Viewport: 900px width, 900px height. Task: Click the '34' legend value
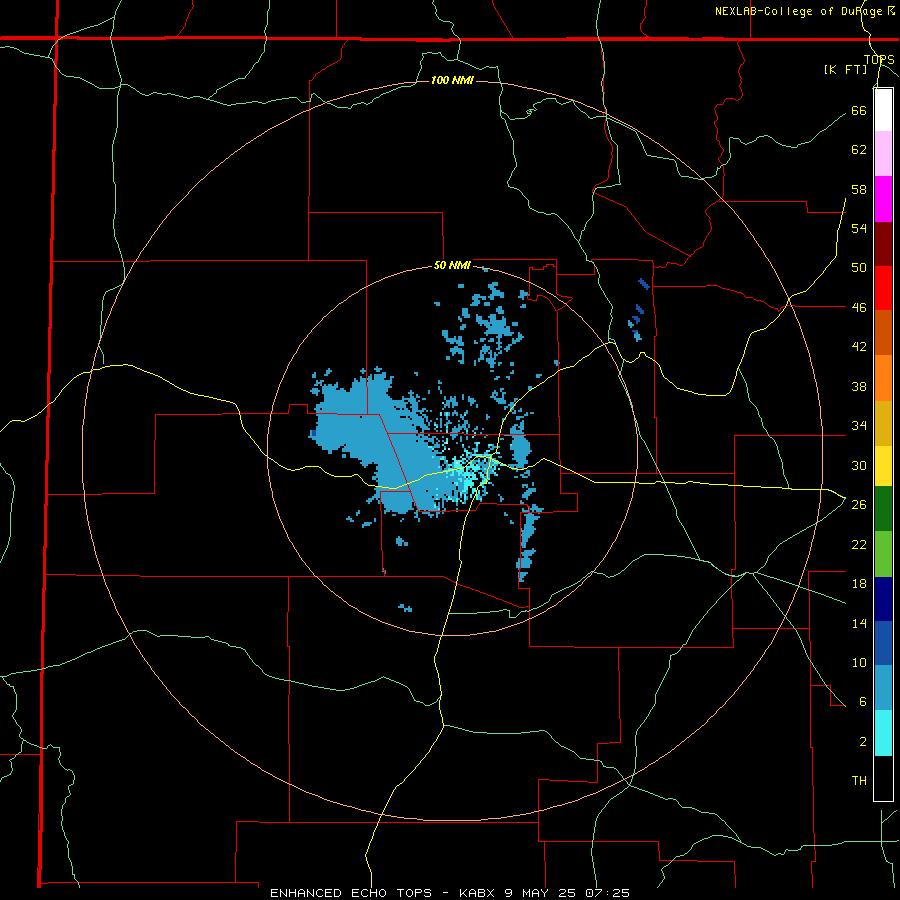coord(859,426)
